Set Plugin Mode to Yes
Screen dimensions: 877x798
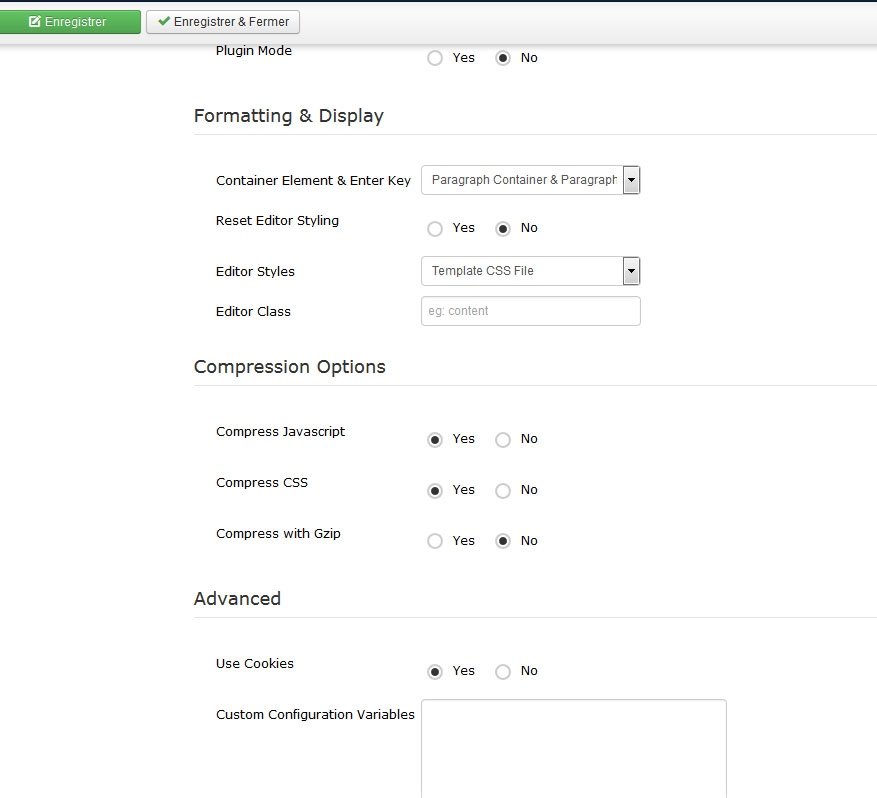click(x=435, y=58)
